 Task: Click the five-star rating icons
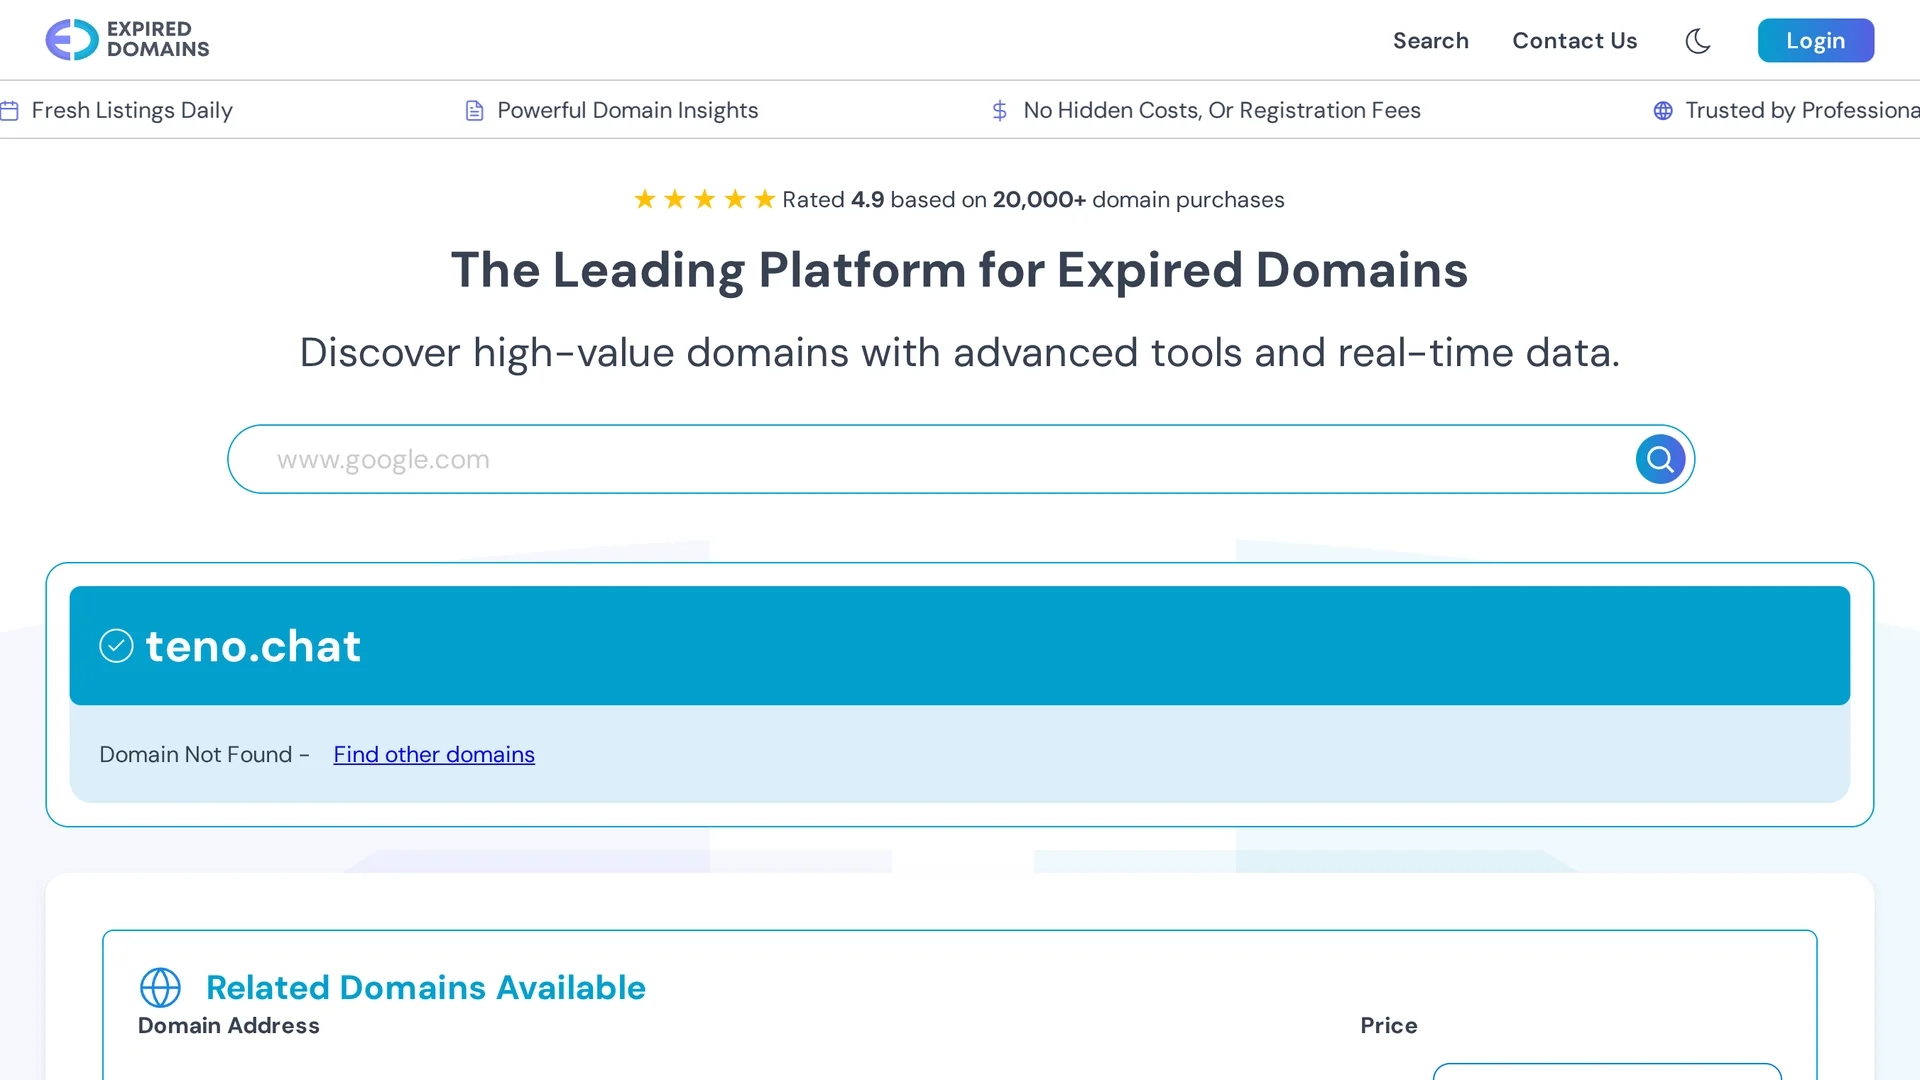coord(704,200)
